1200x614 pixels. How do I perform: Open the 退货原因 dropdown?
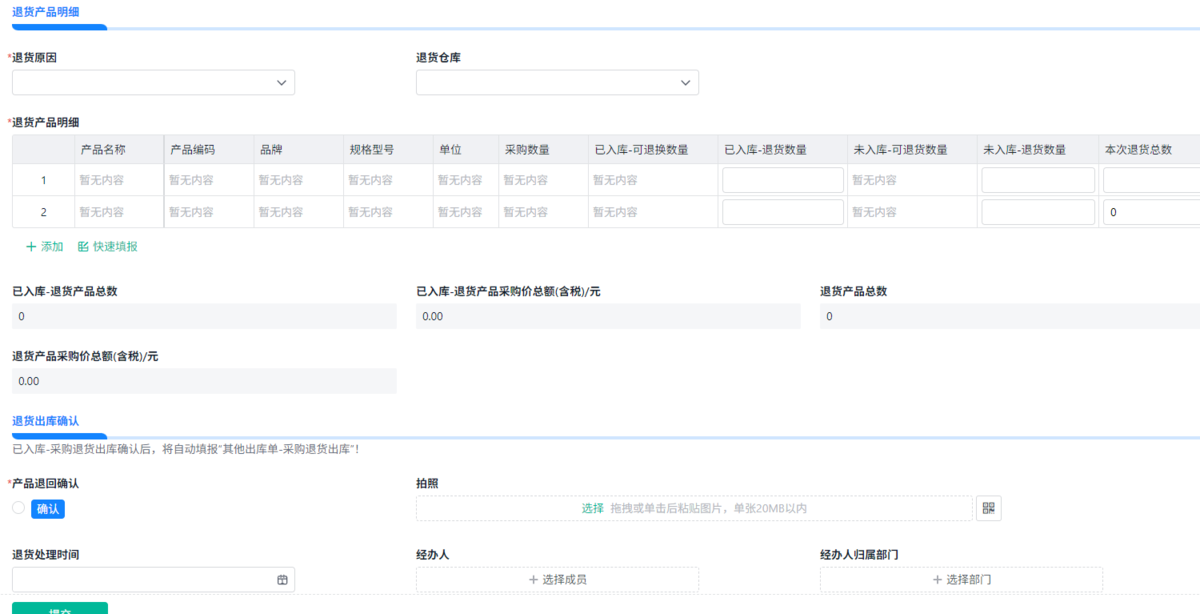[x=153, y=83]
